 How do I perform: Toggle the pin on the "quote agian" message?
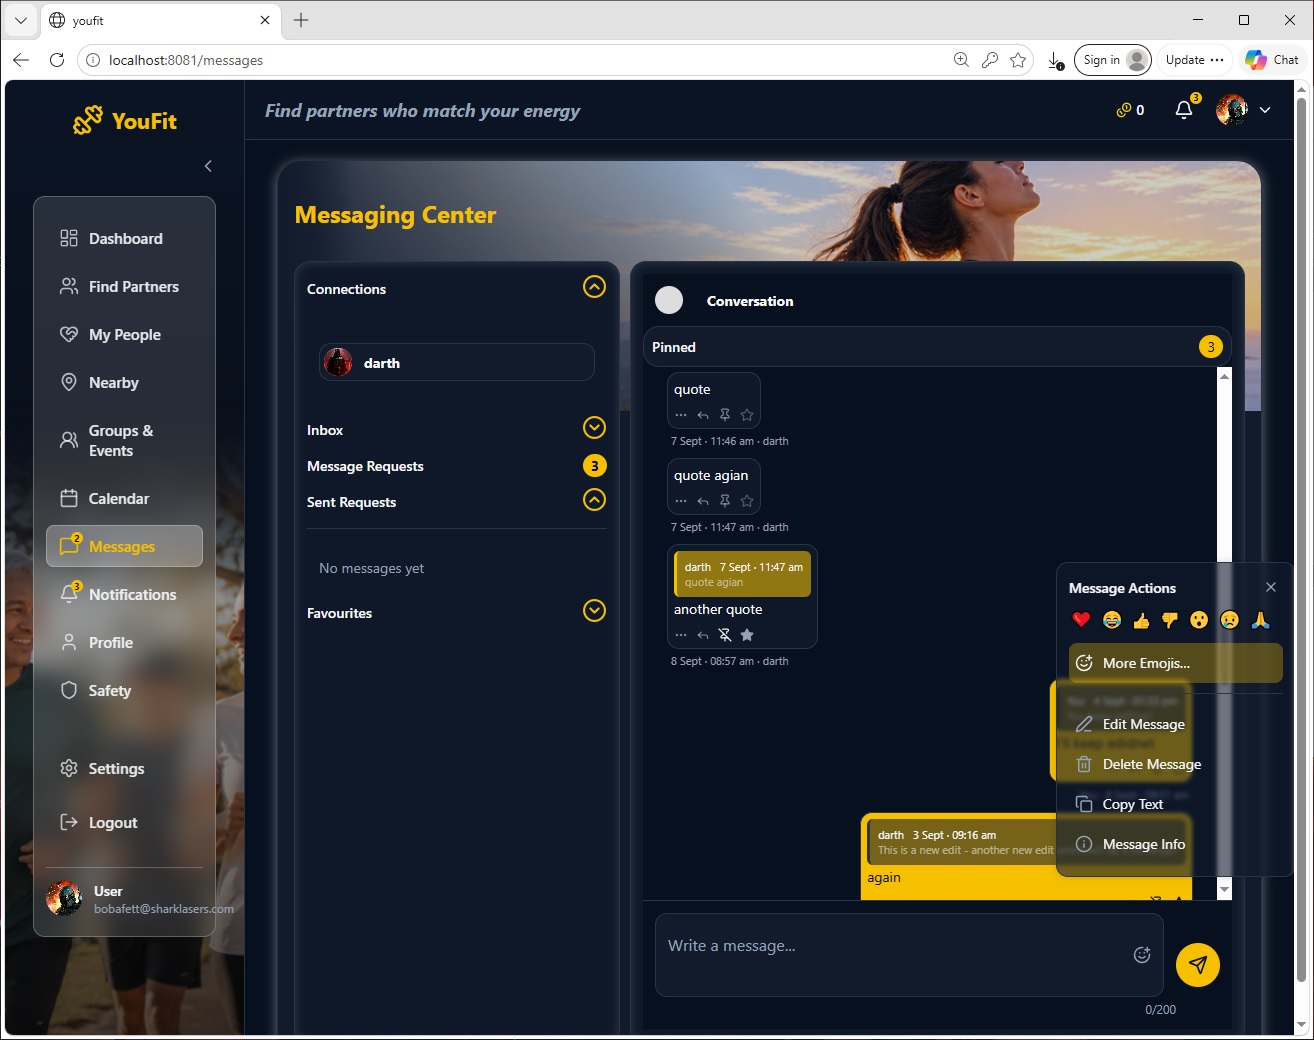[x=725, y=501]
